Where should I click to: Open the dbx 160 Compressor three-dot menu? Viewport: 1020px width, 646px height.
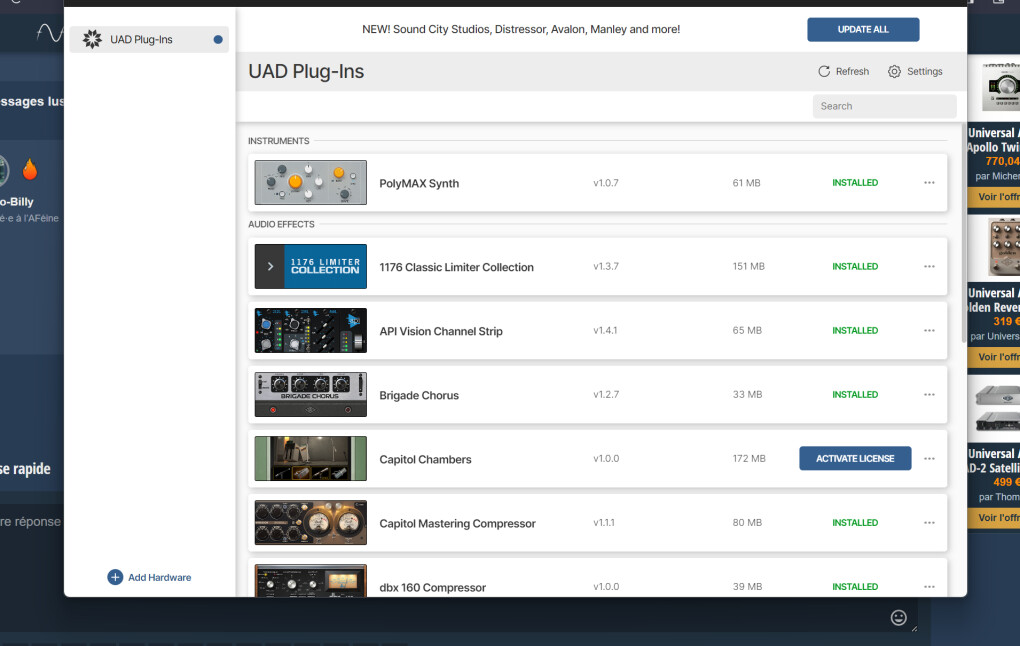click(x=929, y=587)
